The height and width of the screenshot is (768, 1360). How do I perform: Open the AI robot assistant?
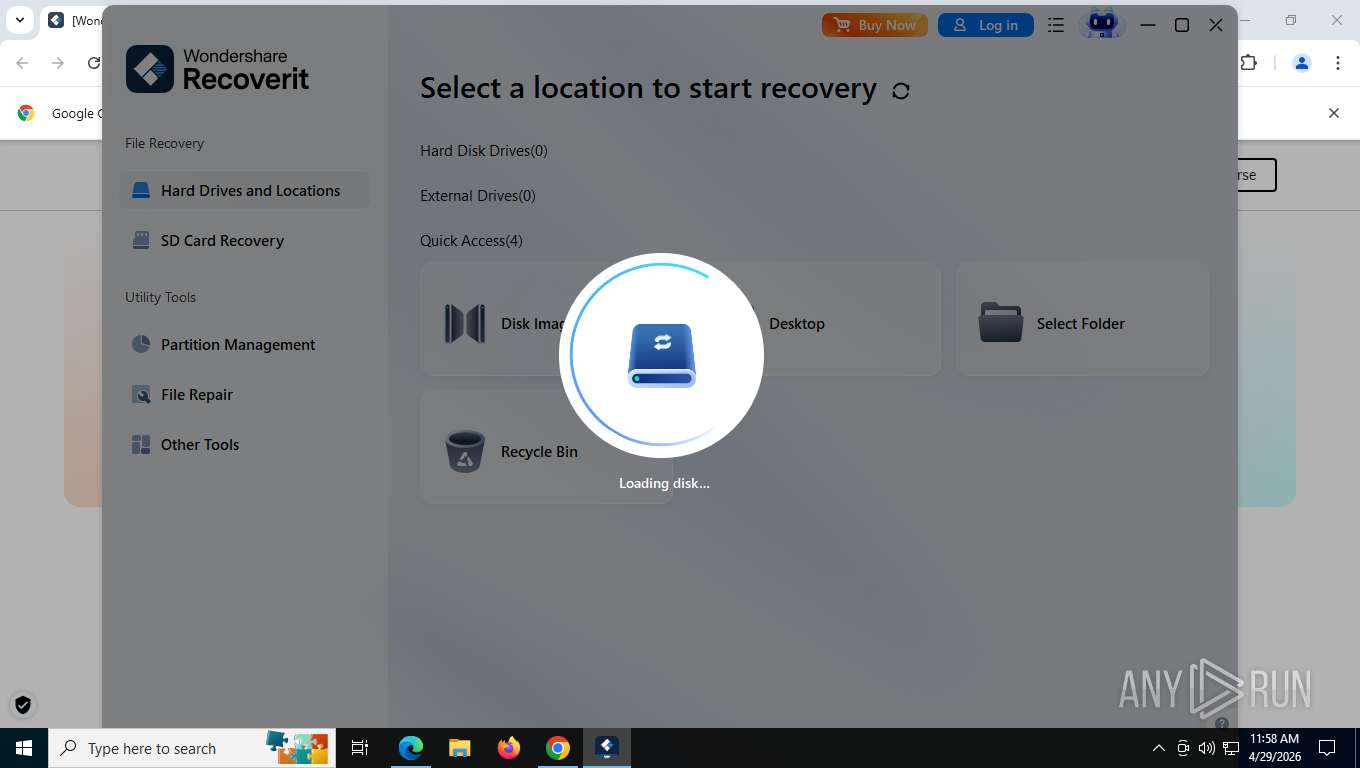1102,23
